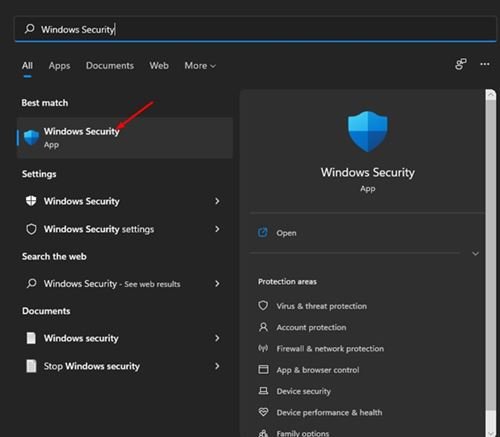Viewport: 500px width, 437px height.
Task: Select Windows Security app best match
Action: pos(125,138)
